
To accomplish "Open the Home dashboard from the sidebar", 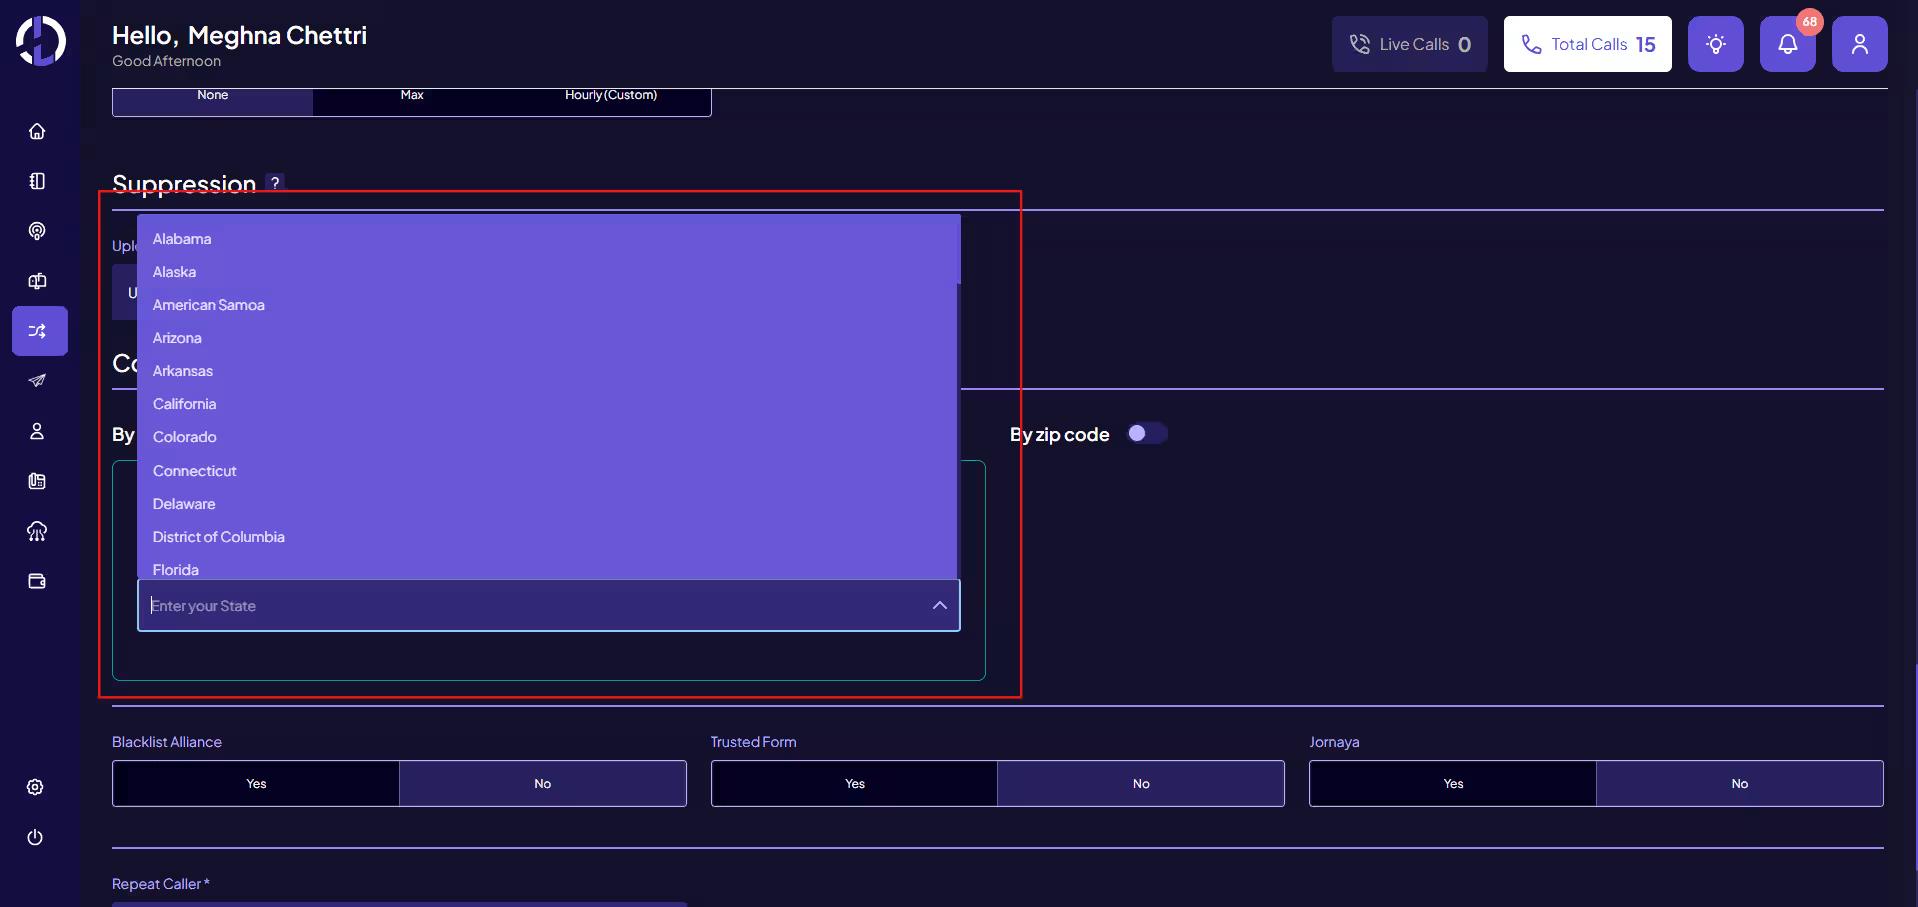I will pyautogui.click(x=37, y=131).
